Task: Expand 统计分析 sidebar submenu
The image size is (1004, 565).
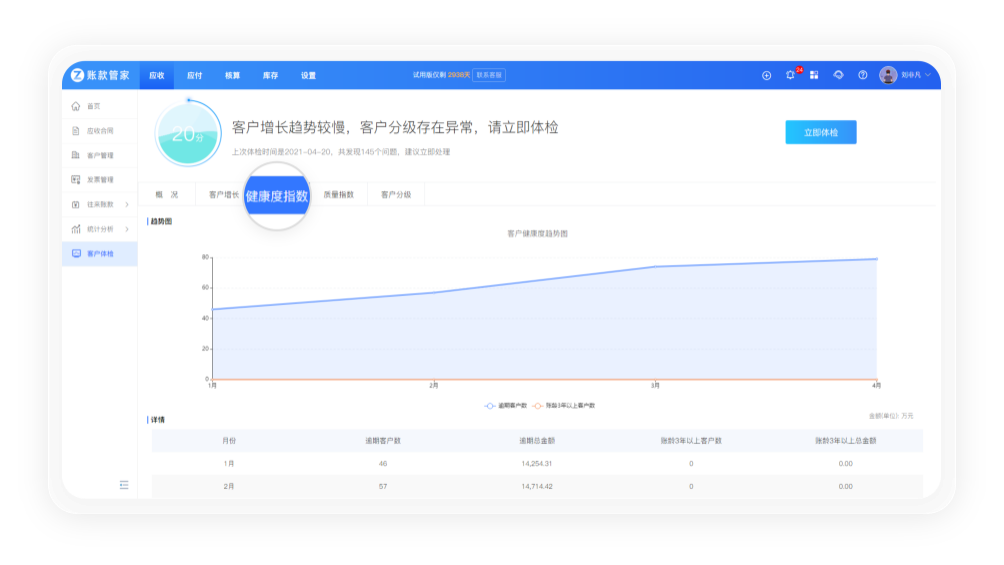Action: (x=127, y=229)
